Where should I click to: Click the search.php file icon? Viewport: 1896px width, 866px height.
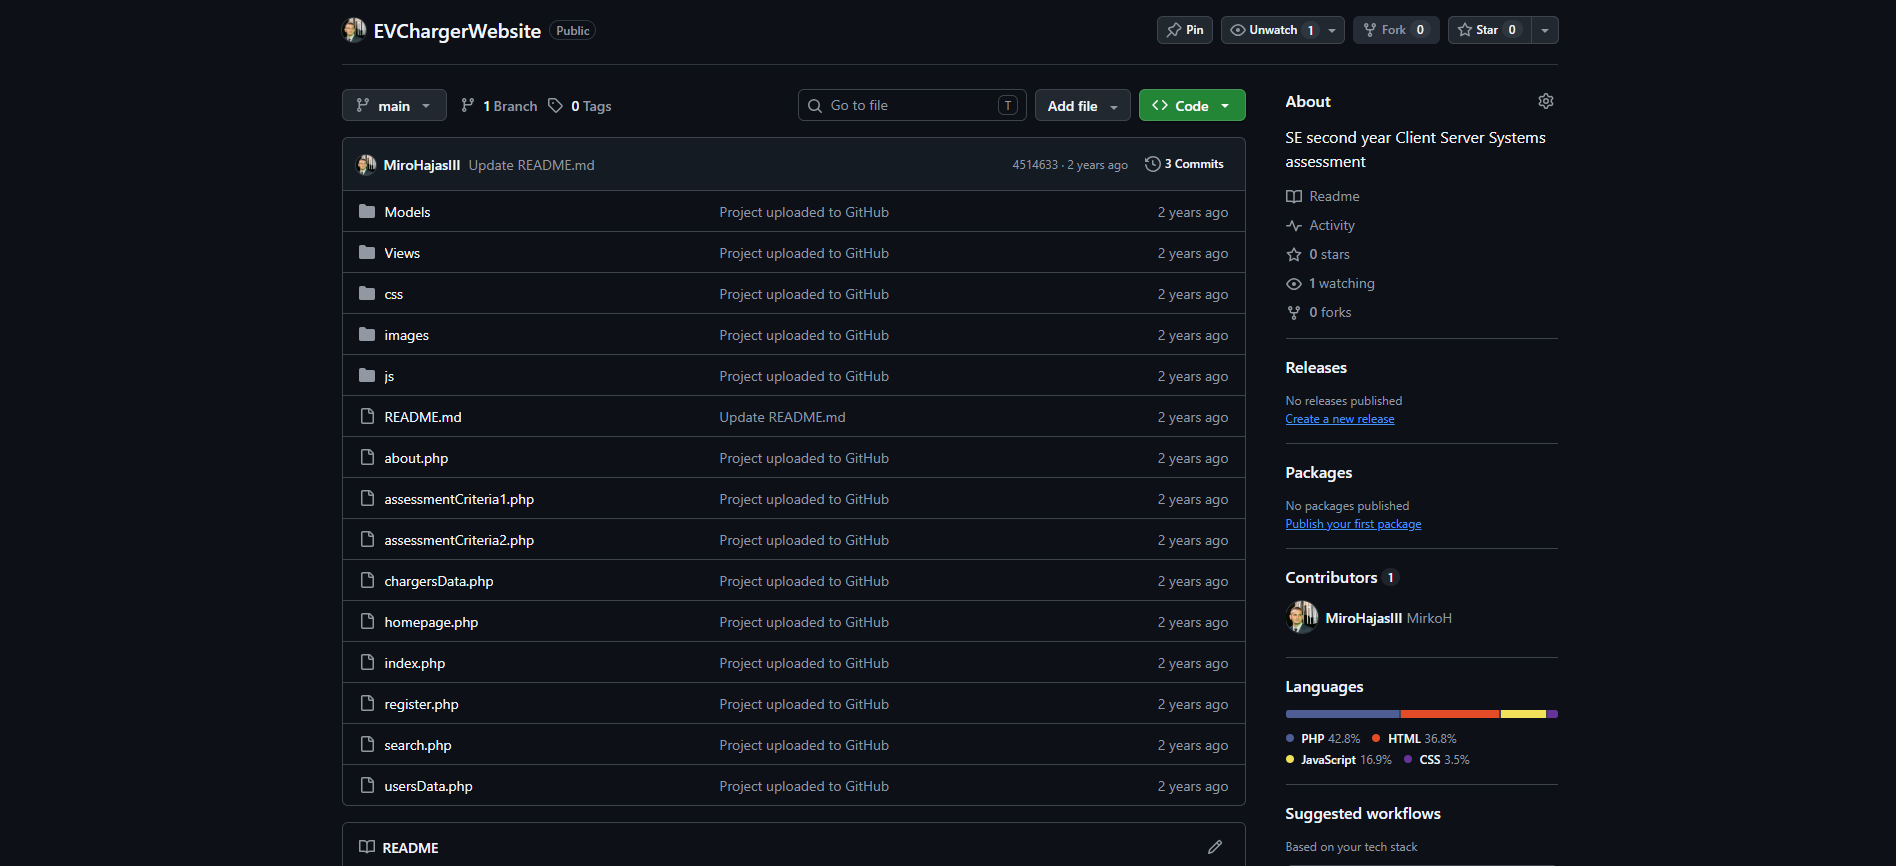pyautogui.click(x=367, y=745)
